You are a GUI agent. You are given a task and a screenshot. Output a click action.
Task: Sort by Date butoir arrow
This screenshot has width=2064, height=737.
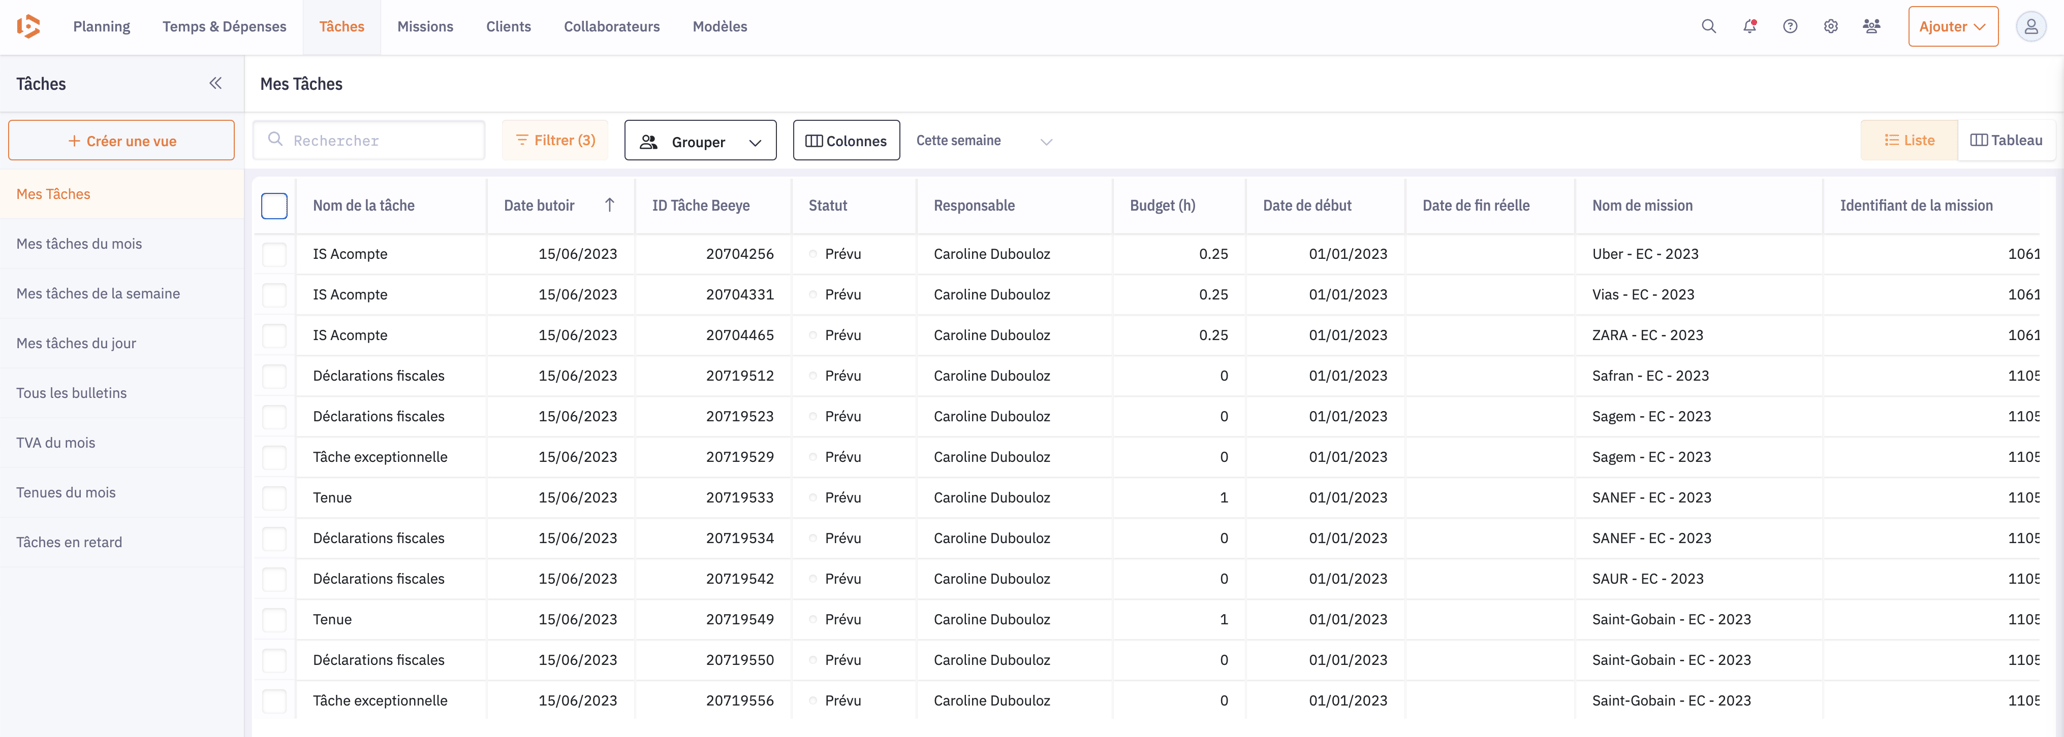pyautogui.click(x=609, y=205)
